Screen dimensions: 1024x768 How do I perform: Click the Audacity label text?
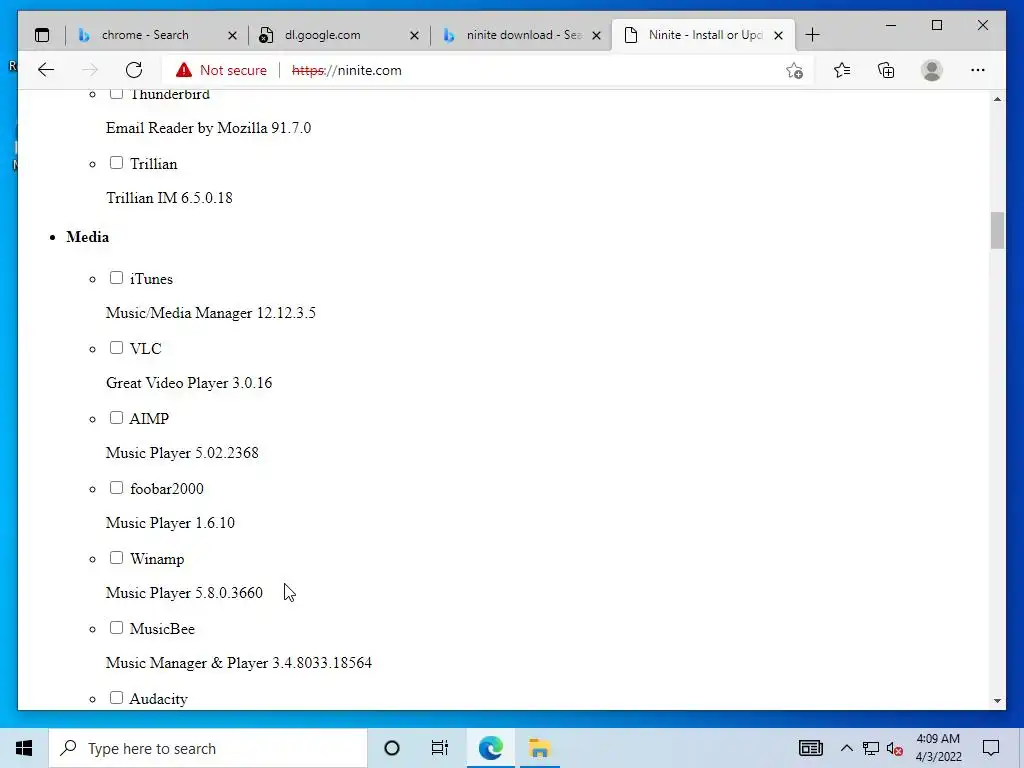tap(159, 699)
